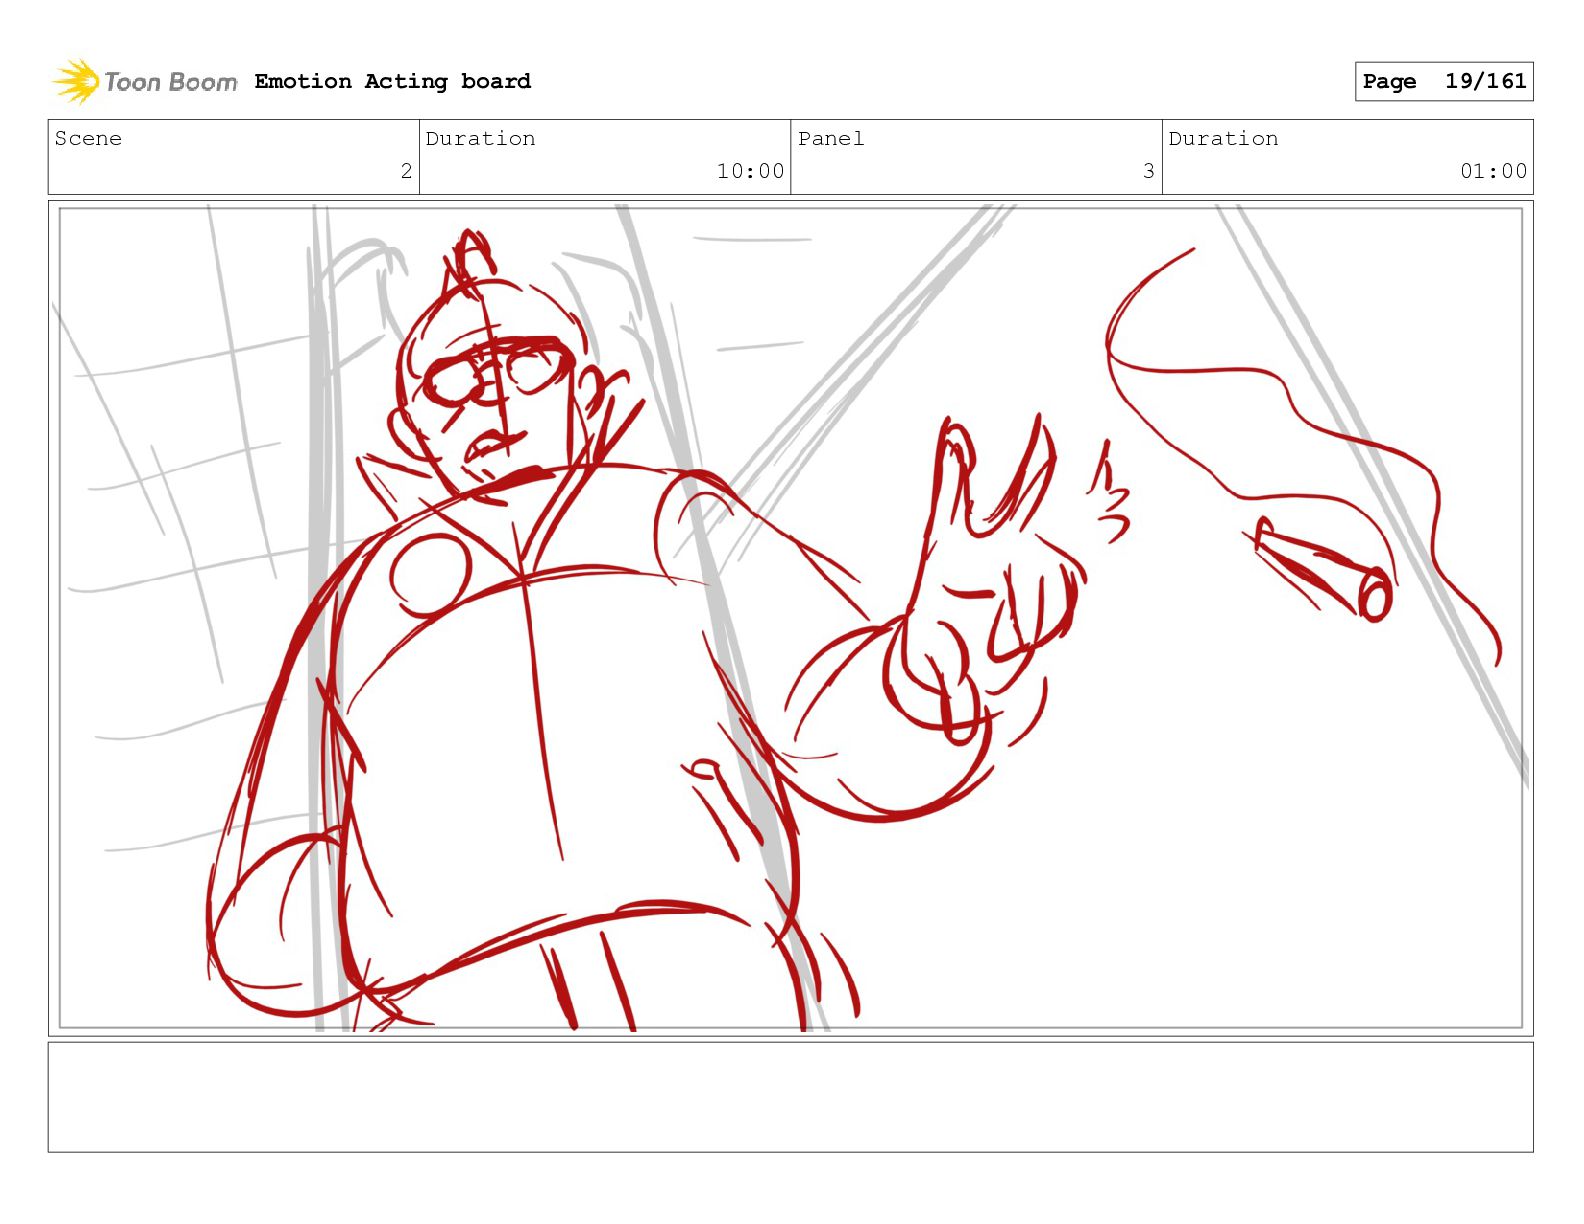Click the 'Page 19/161' box
The image size is (1584, 1224).
click(1444, 81)
